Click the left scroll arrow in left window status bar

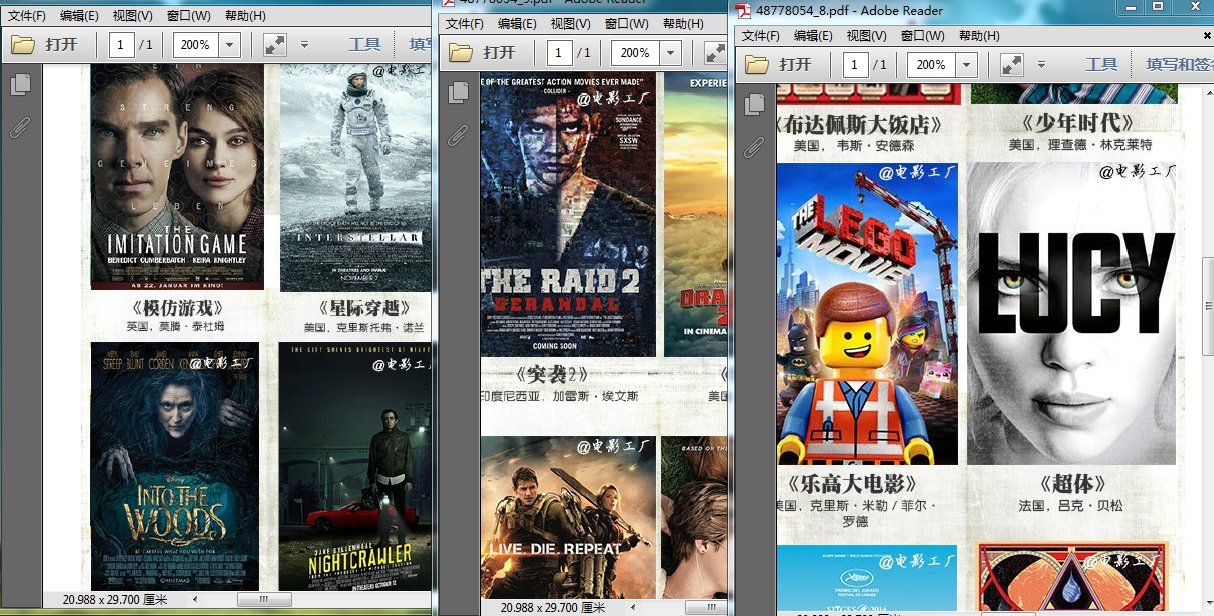pyautogui.click(x=195, y=599)
